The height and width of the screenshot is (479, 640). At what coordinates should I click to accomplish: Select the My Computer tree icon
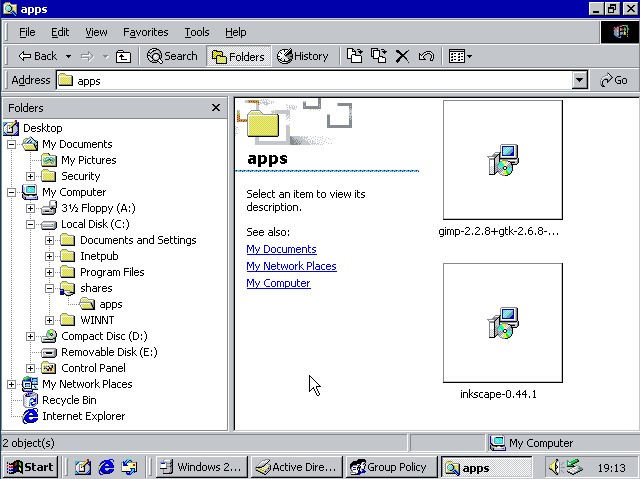(x=30, y=192)
